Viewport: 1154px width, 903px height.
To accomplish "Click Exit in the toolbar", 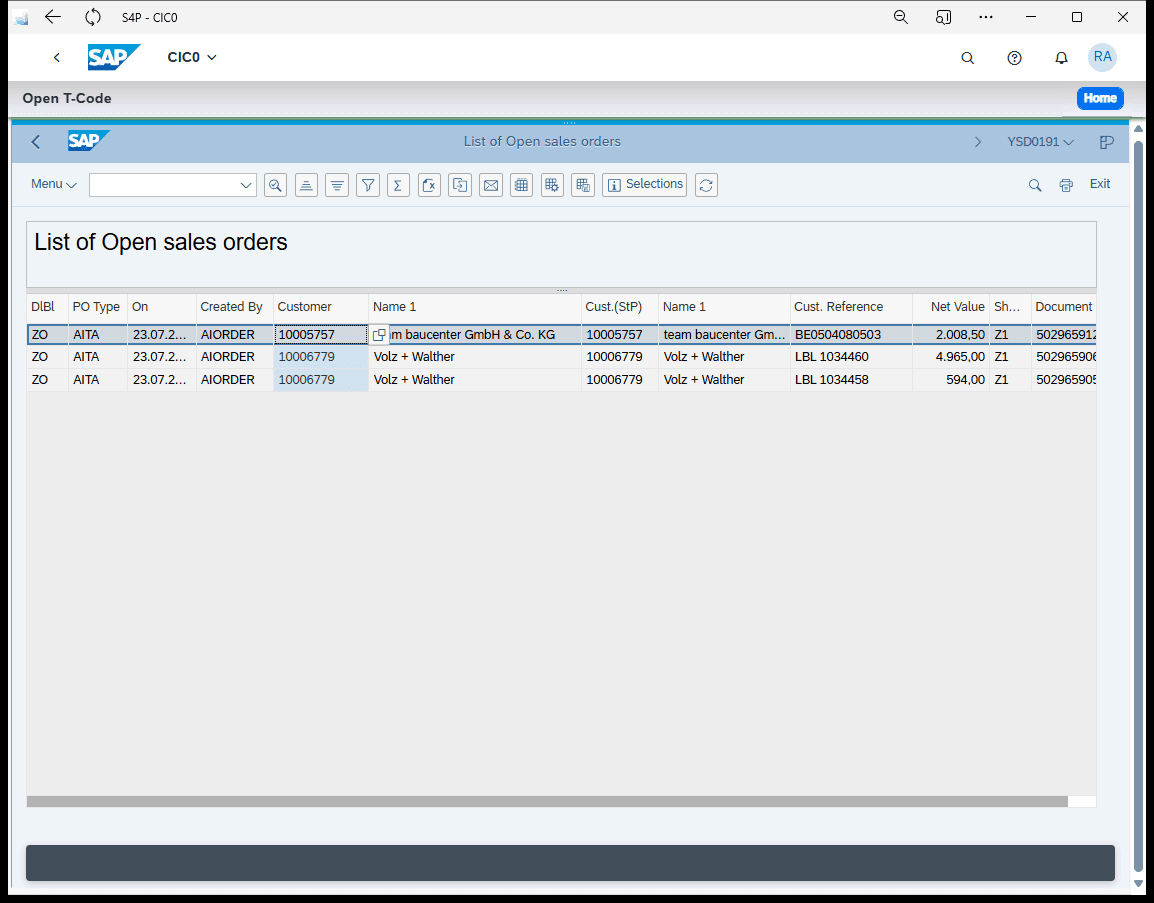I will (1100, 184).
